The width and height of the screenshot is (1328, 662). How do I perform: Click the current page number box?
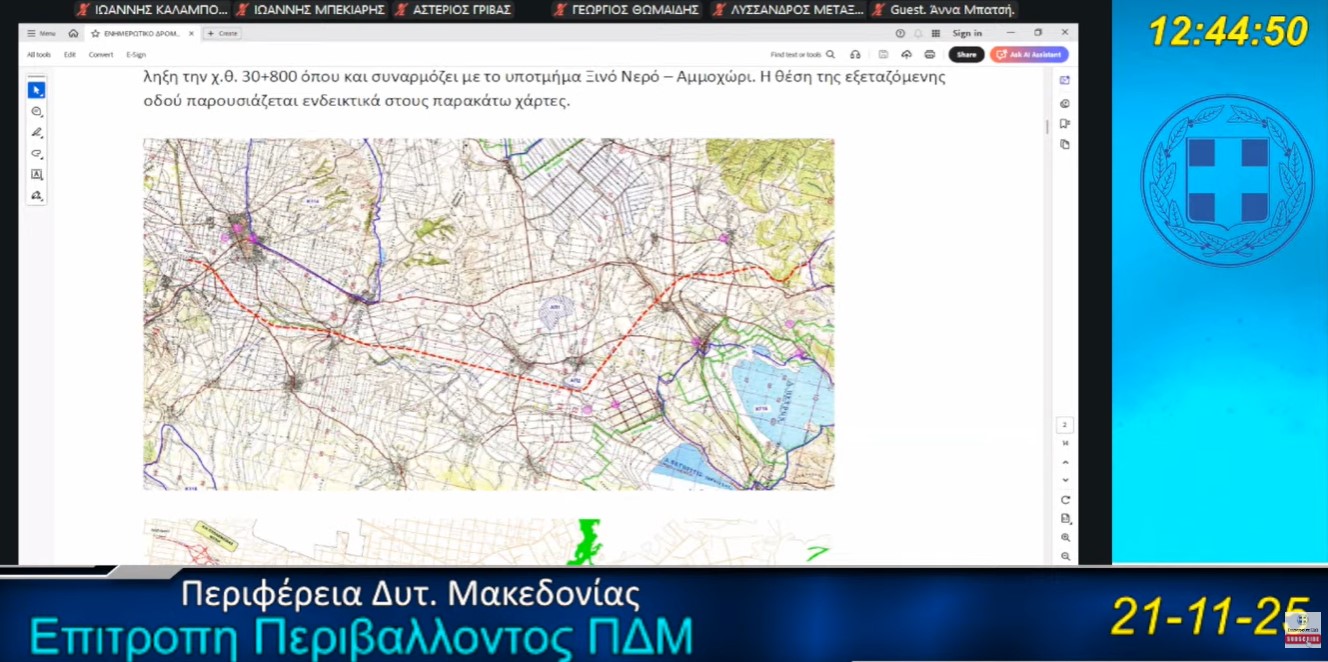point(1065,425)
